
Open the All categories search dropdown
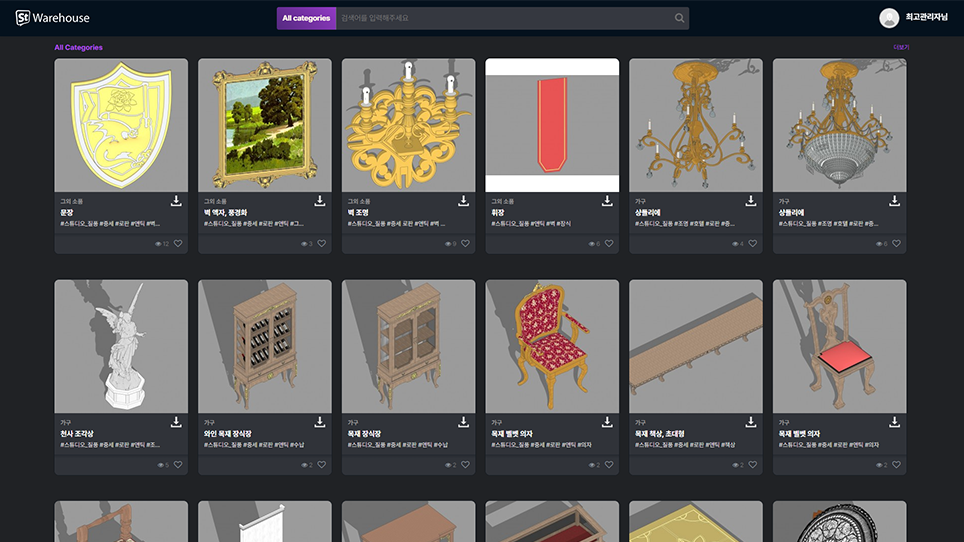pos(306,18)
